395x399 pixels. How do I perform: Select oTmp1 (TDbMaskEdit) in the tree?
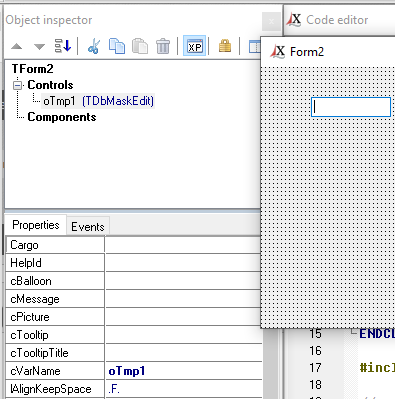click(98, 101)
